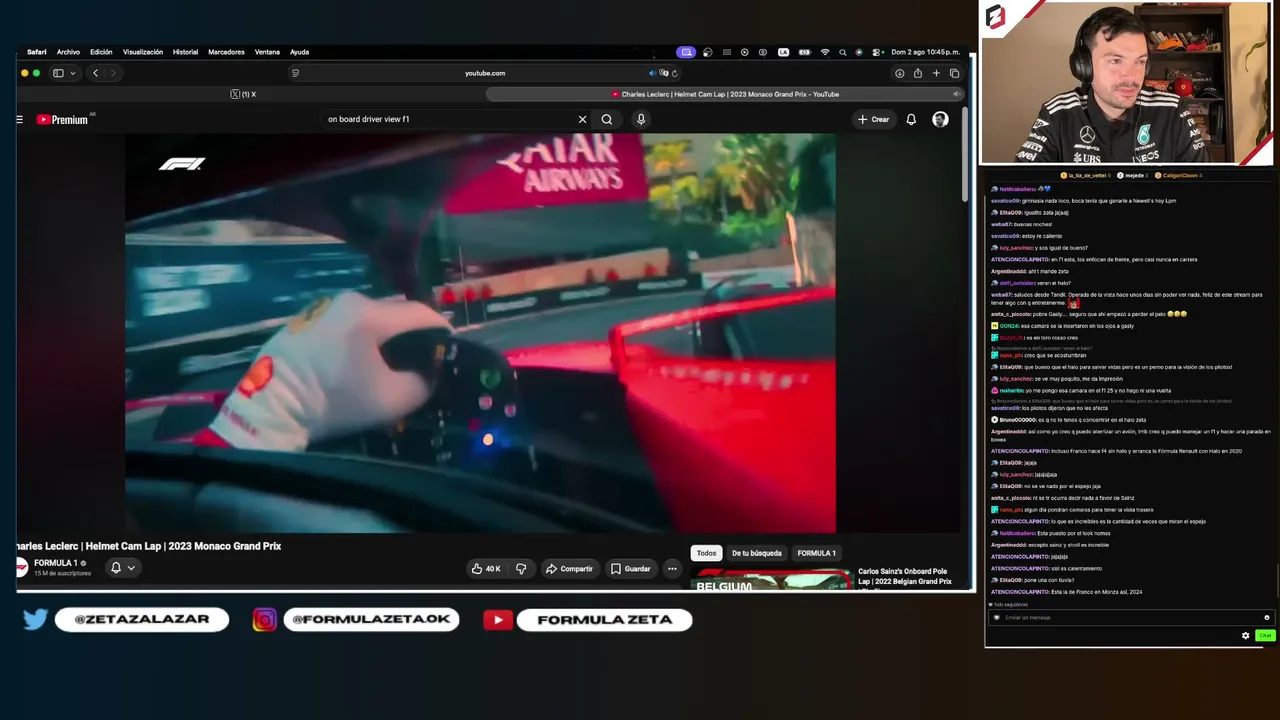Open Spotlight search in menu bar
The image size is (1280, 720).
843,52
